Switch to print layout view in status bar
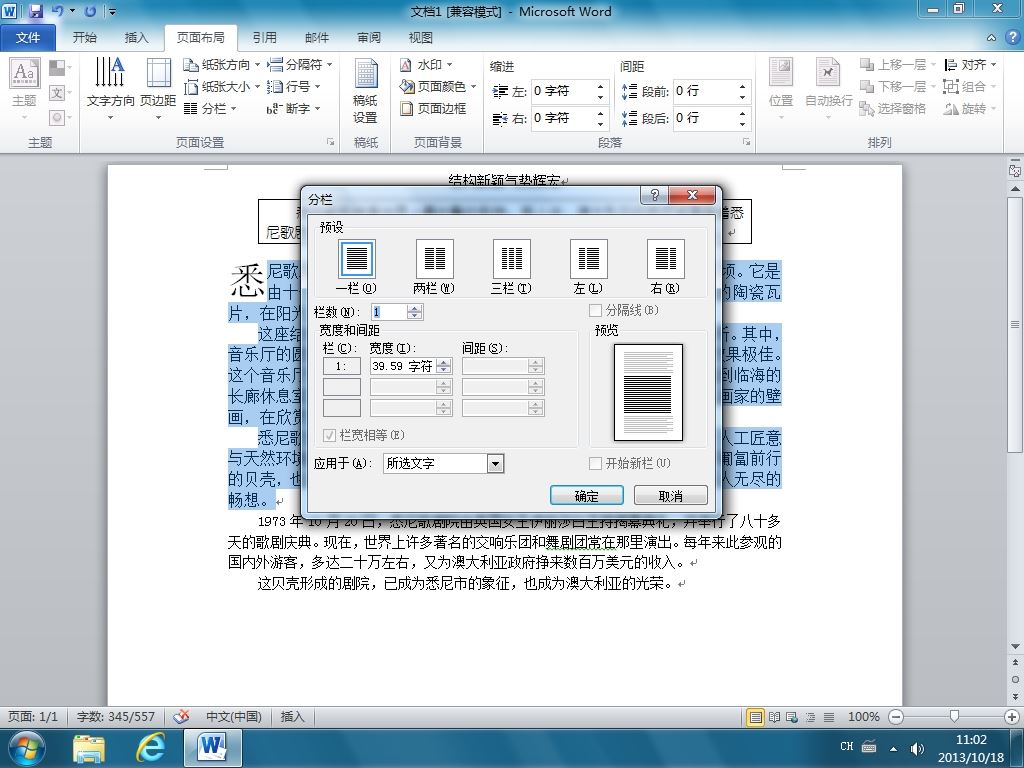The width and height of the screenshot is (1024, 768). pyautogui.click(x=756, y=717)
